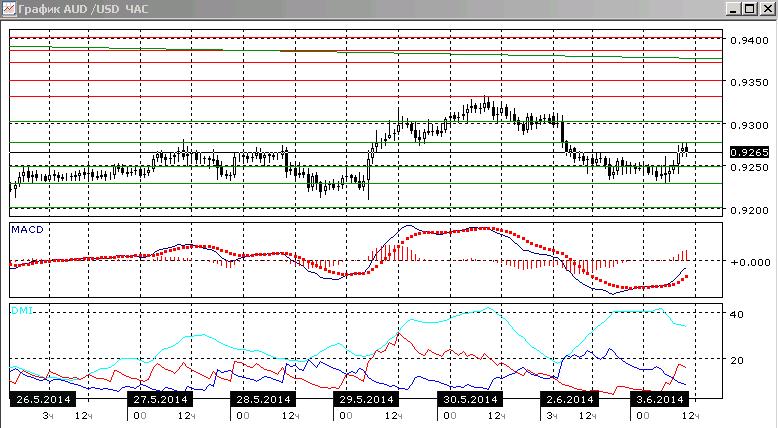Click the DMI indicator label

[22, 310]
